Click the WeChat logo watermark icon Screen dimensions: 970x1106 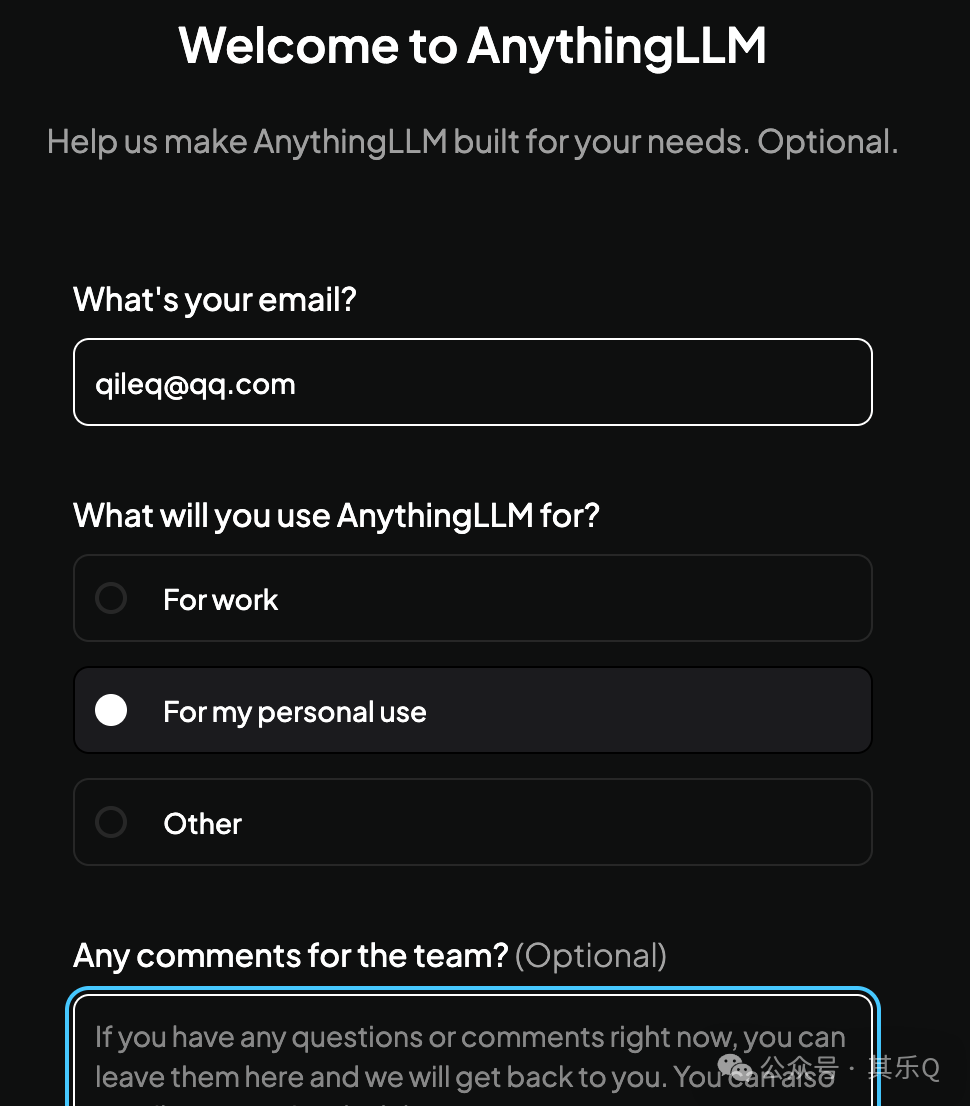[736, 1069]
